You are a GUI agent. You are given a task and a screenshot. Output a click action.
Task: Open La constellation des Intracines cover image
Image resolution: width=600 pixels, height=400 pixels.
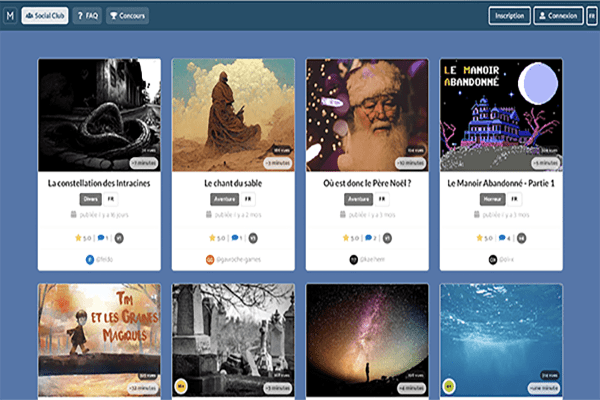click(99, 115)
